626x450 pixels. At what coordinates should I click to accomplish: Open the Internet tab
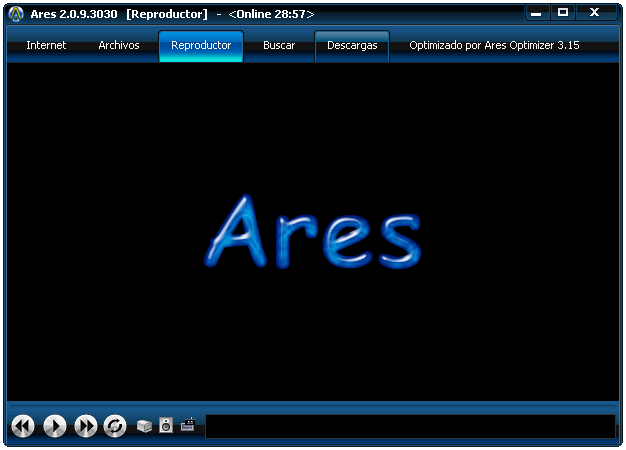tap(46, 45)
